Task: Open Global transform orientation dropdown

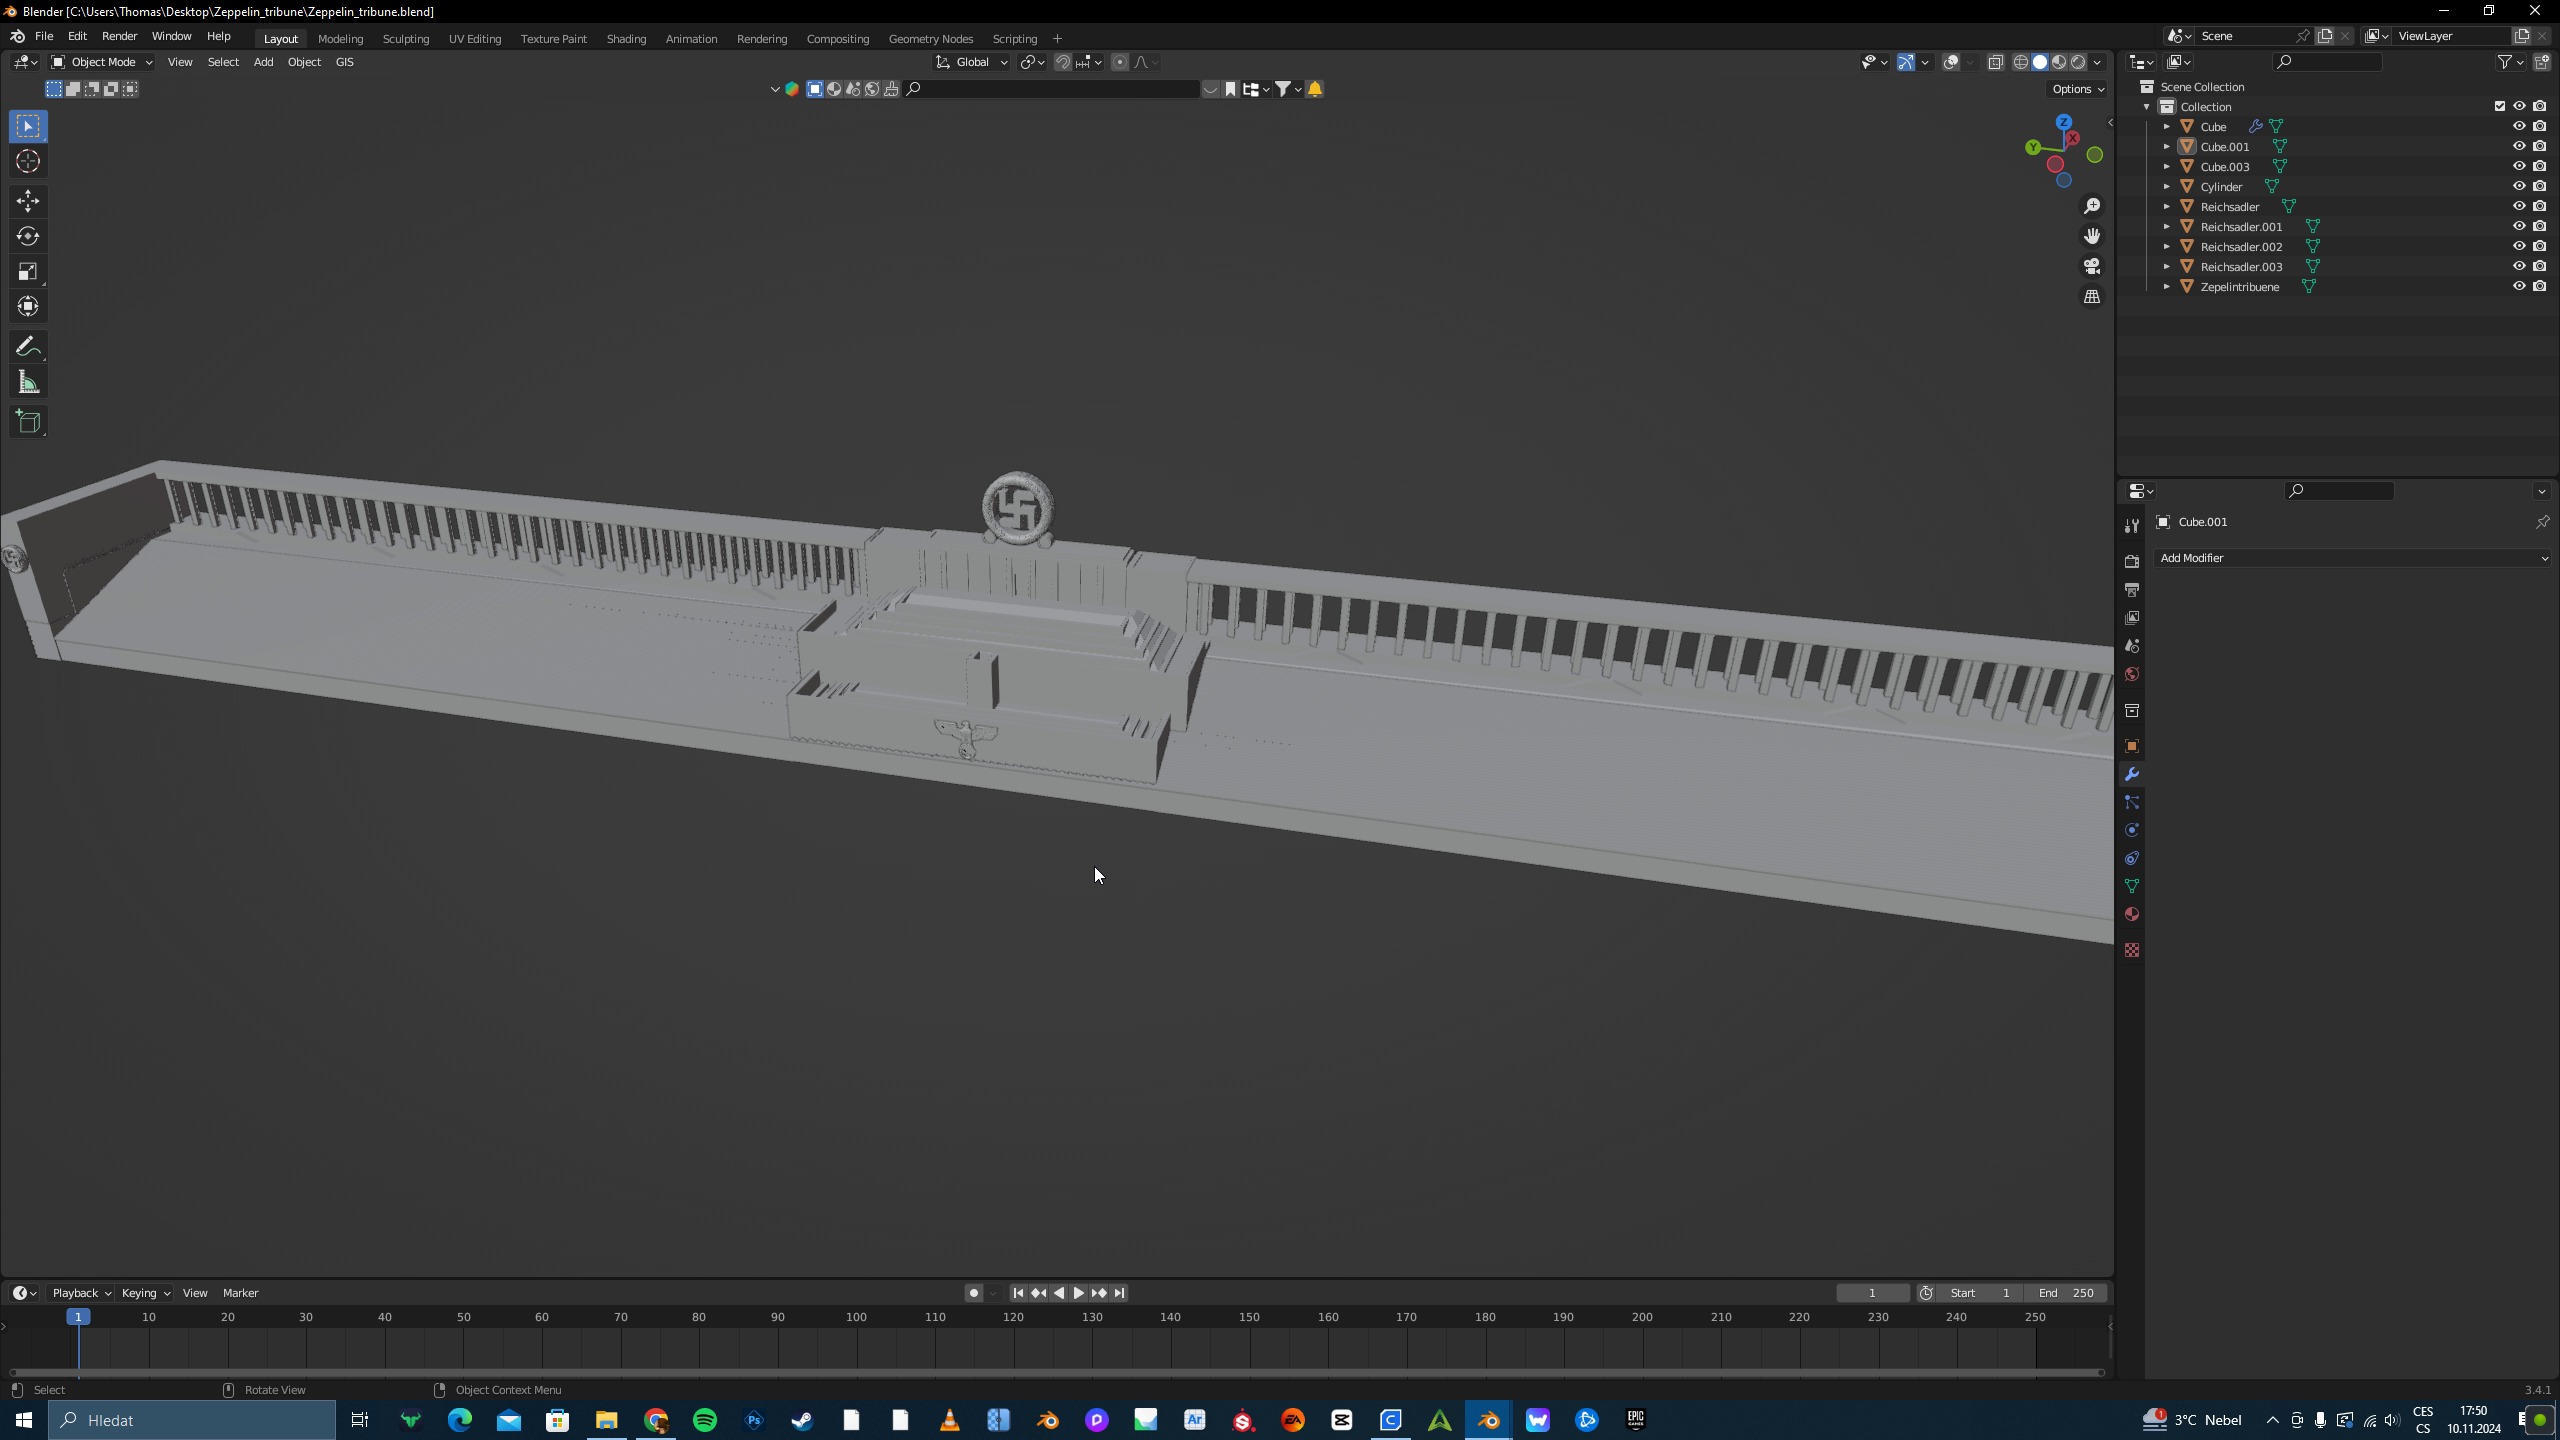Action: coord(972,62)
